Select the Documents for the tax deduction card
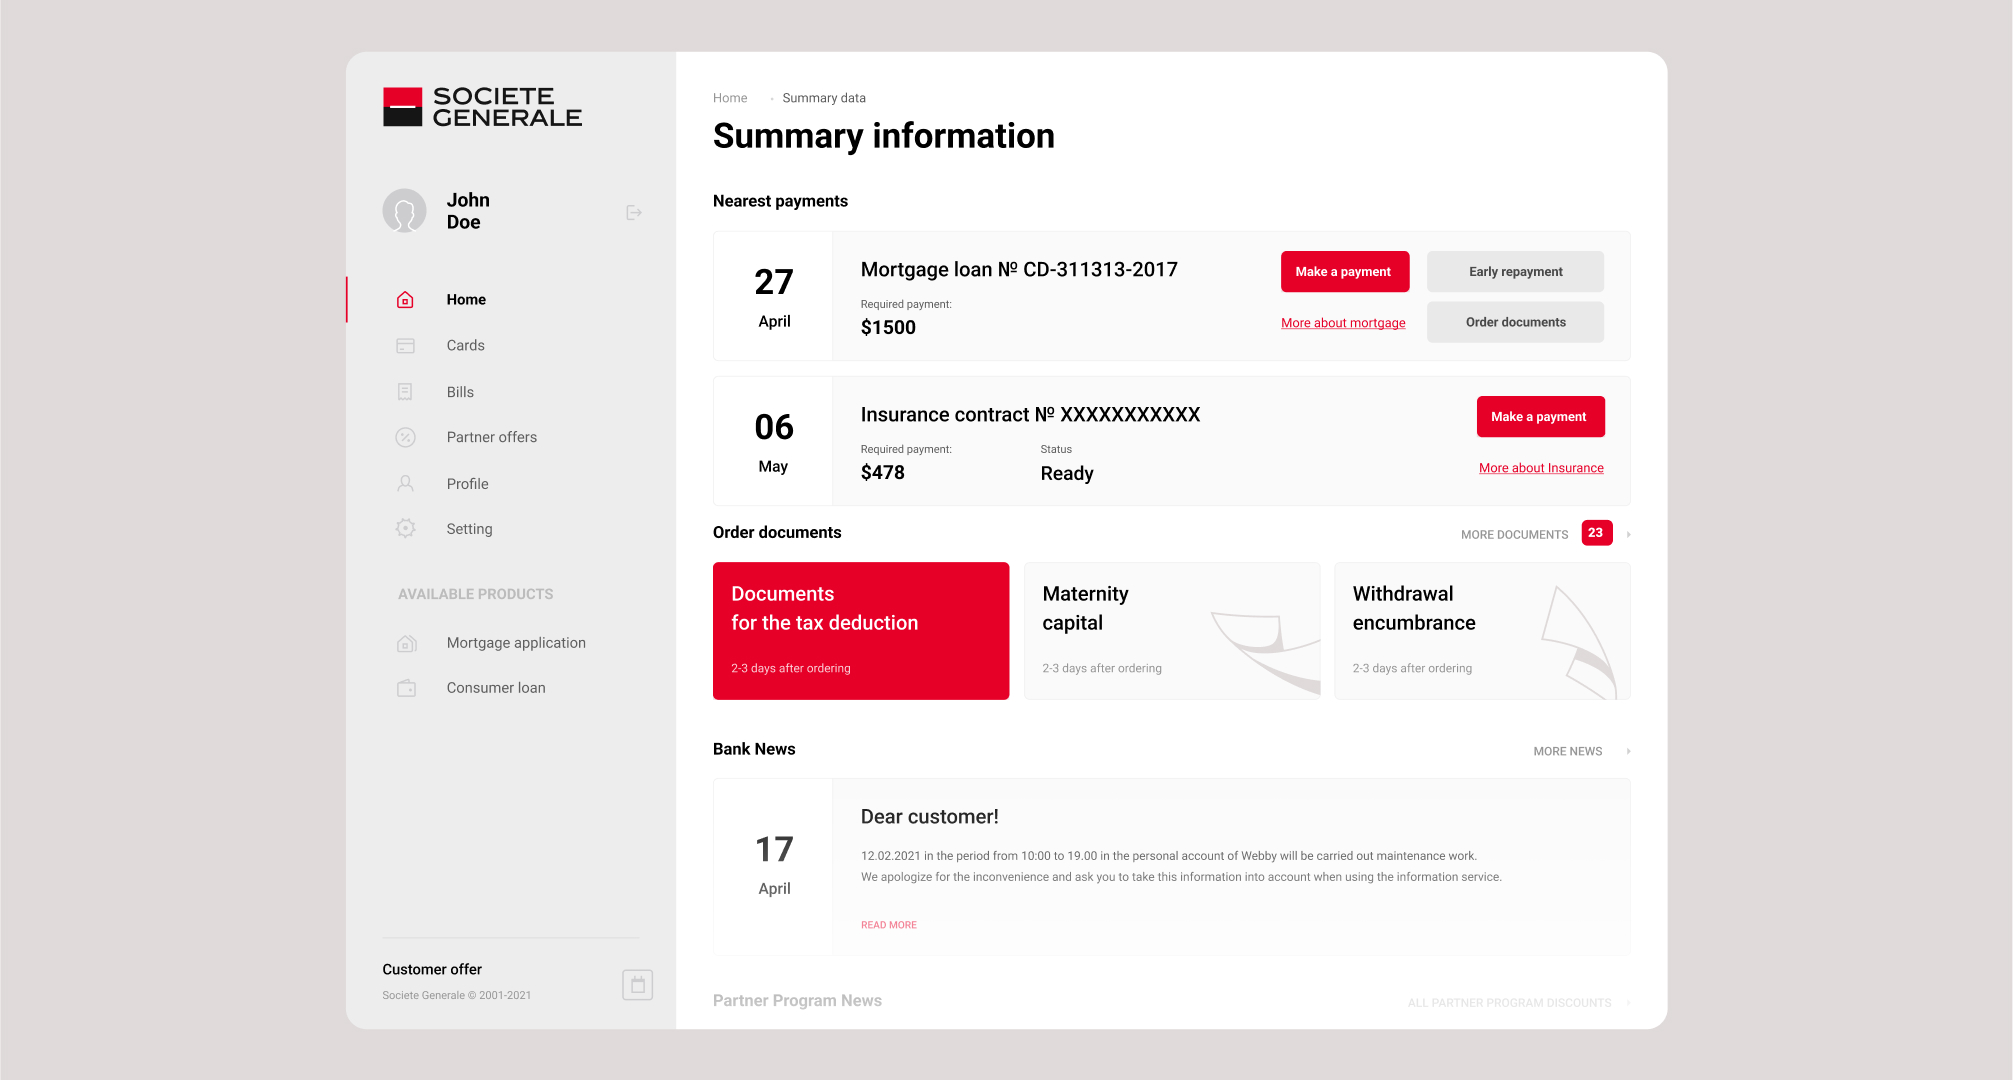Screen dimensions: 2013x1080 861,631
